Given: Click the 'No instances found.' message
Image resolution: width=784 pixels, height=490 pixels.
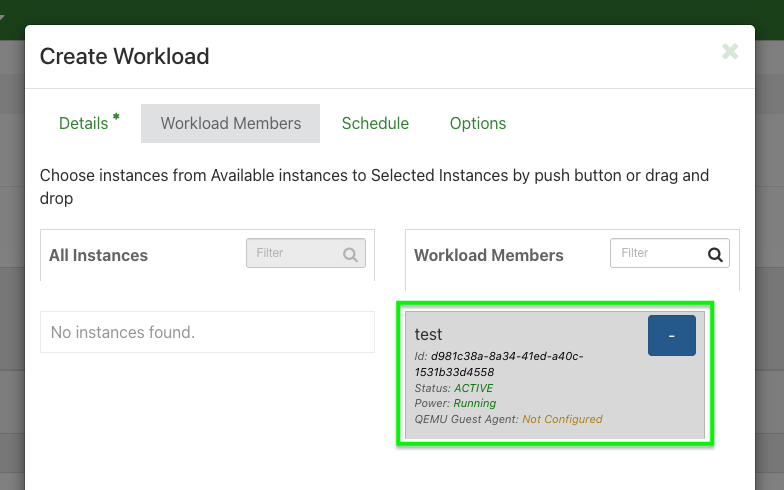Looking at the screenshot, I should point(123,332).
